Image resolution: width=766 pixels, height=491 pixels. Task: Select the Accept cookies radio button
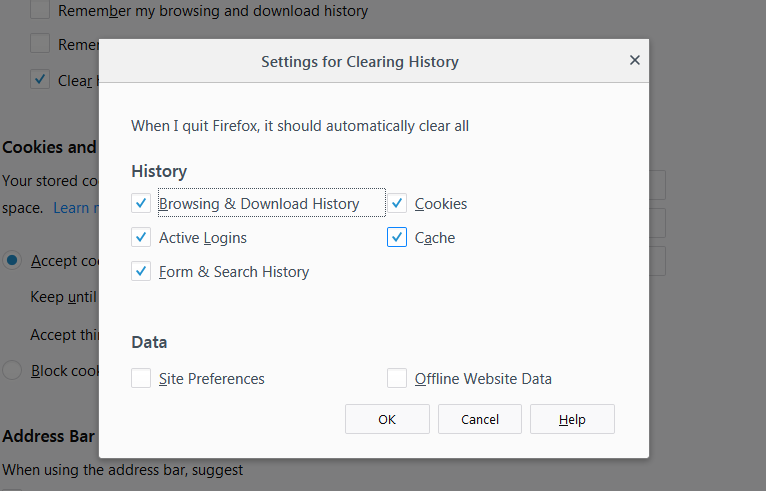tap(12, 260)
